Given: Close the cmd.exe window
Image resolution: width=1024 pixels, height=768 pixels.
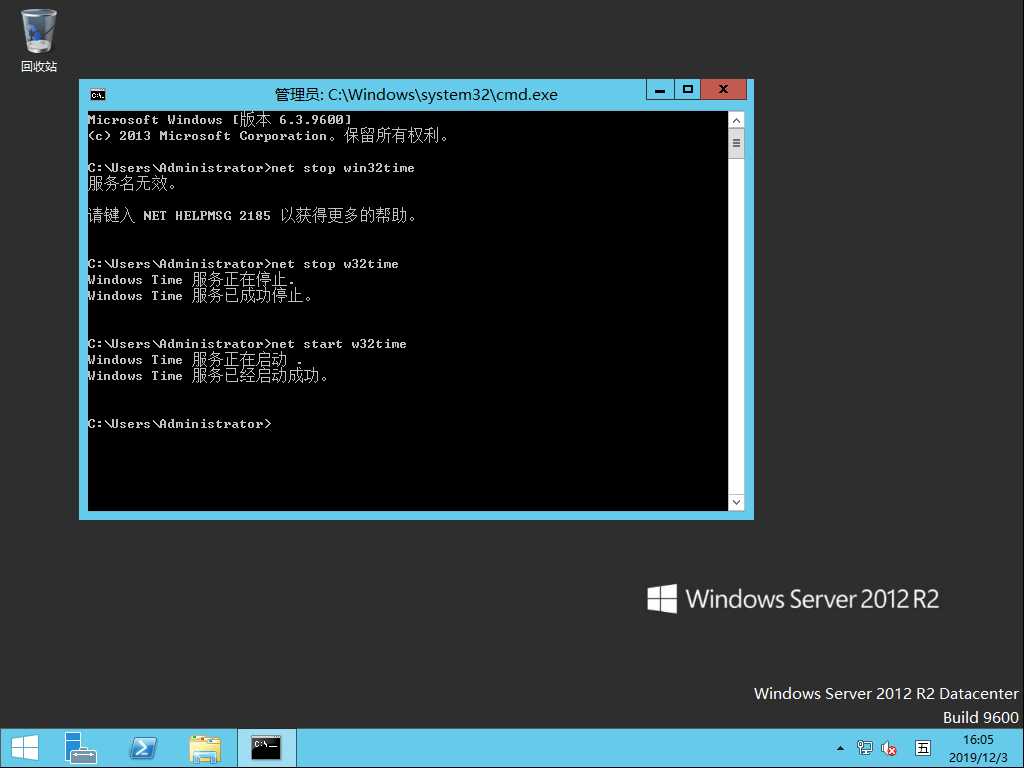Looking at the screenshot, I should [x=723, y=89].
